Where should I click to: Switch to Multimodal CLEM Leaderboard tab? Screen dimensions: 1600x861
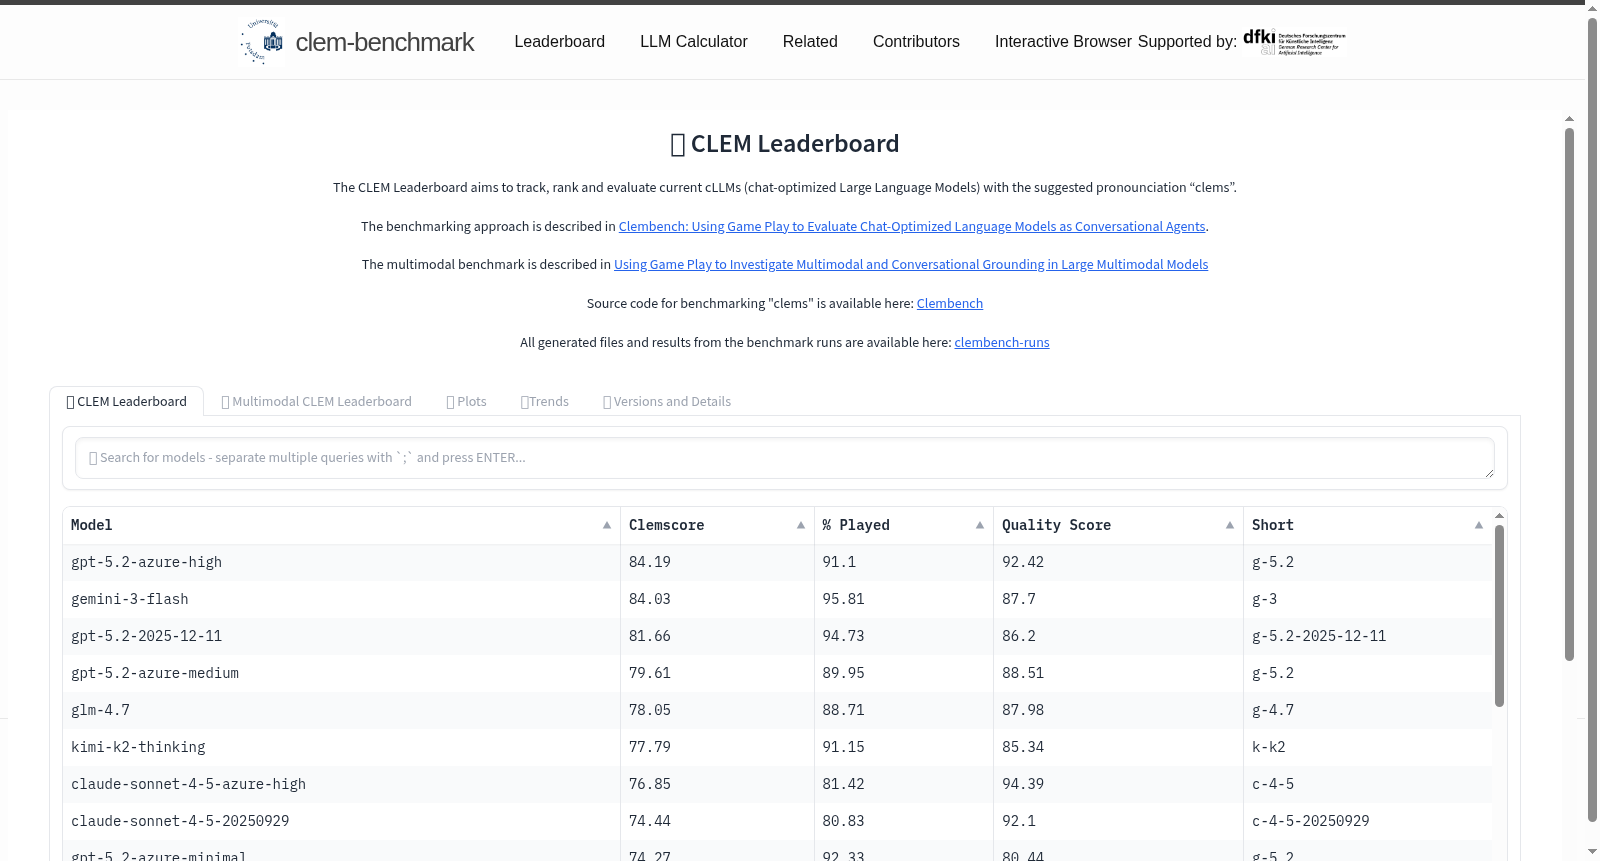tap(316, 401)
